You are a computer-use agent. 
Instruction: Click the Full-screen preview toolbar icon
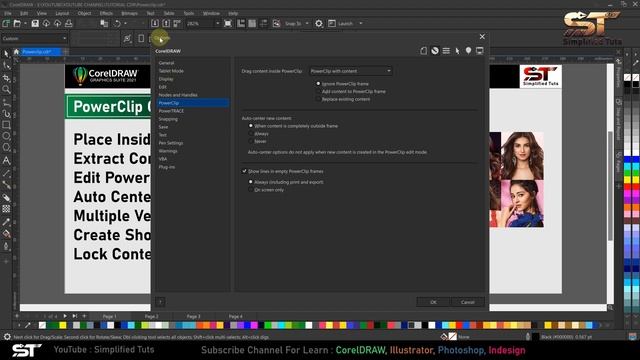[228, 23]
